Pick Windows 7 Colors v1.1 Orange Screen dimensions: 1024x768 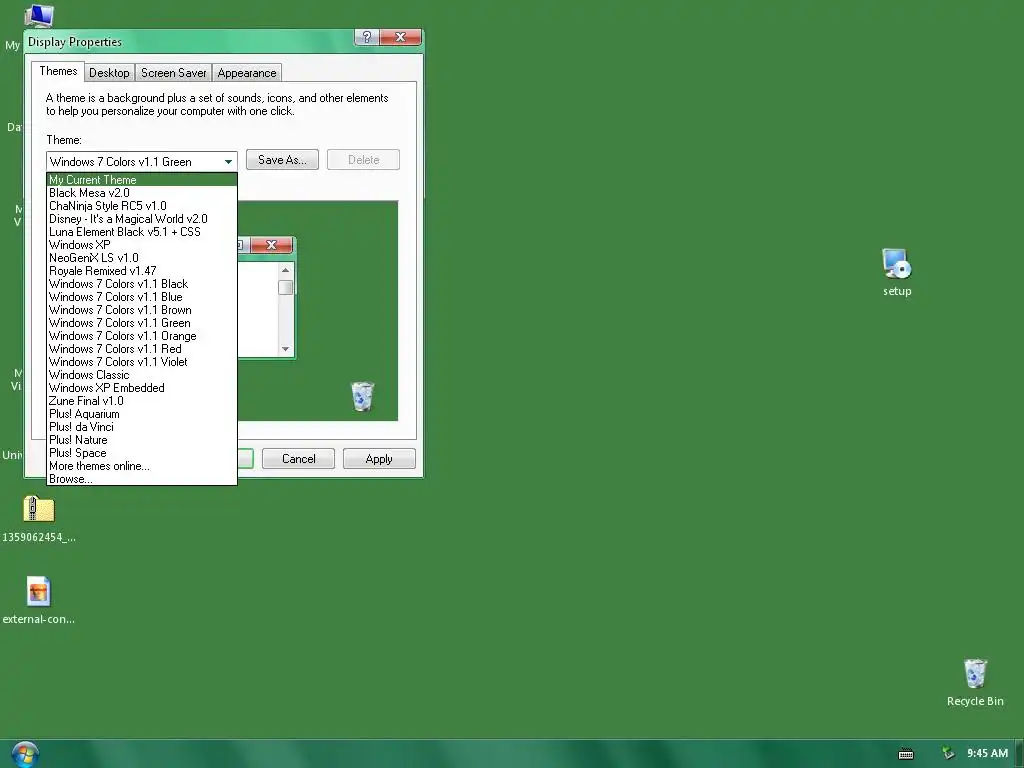(142, 336)
